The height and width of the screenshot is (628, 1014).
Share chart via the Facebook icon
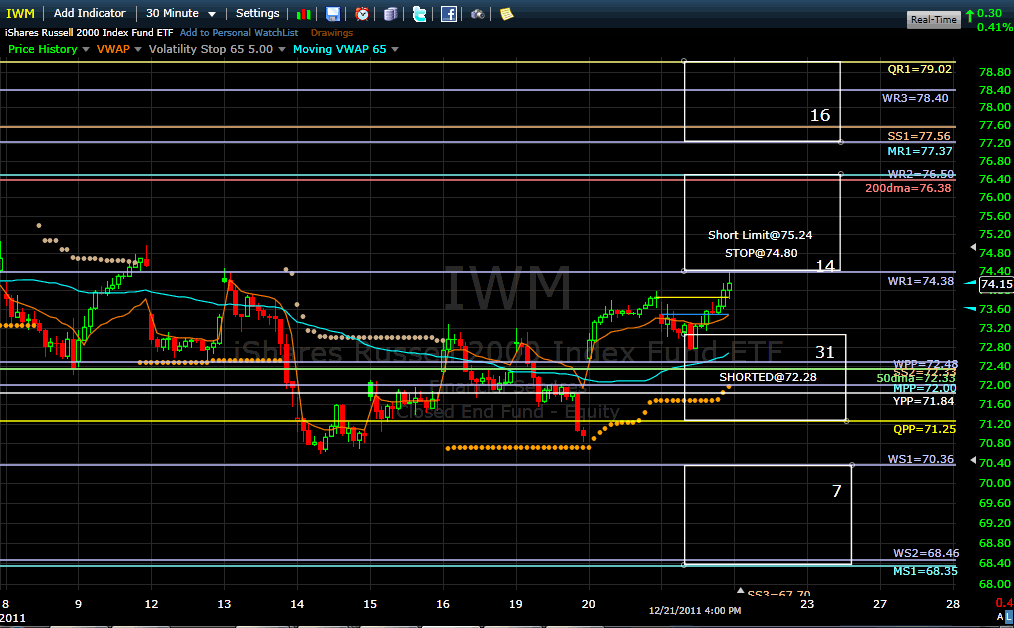[449, 14]
